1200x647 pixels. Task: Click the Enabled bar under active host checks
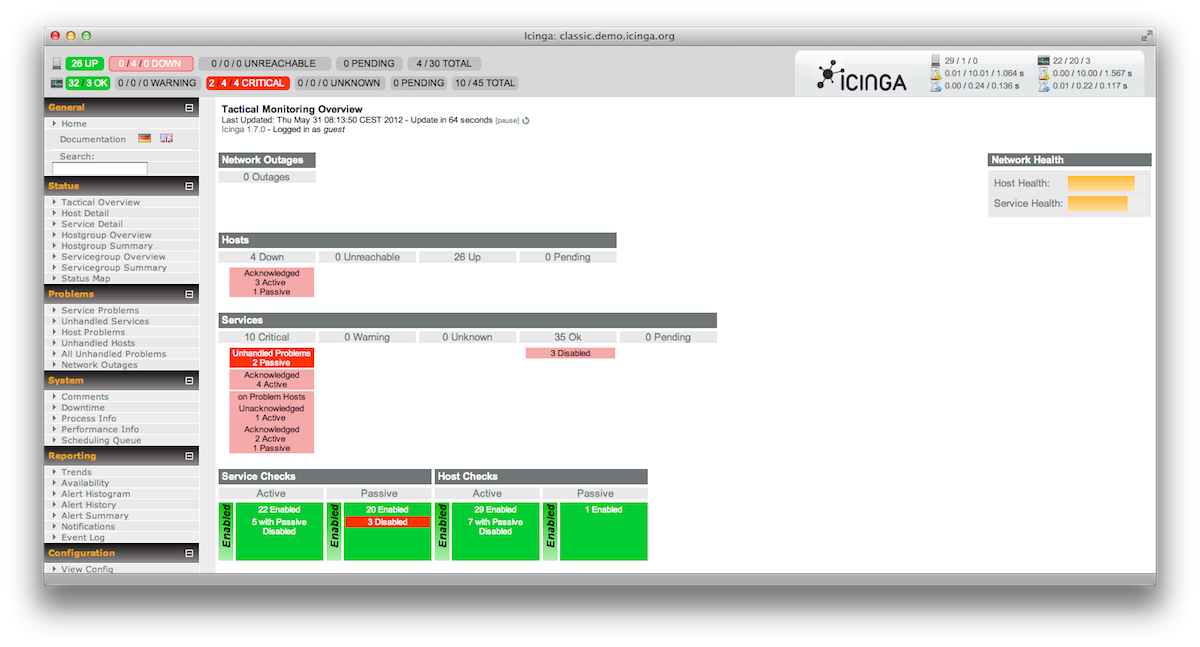point(442,531)
